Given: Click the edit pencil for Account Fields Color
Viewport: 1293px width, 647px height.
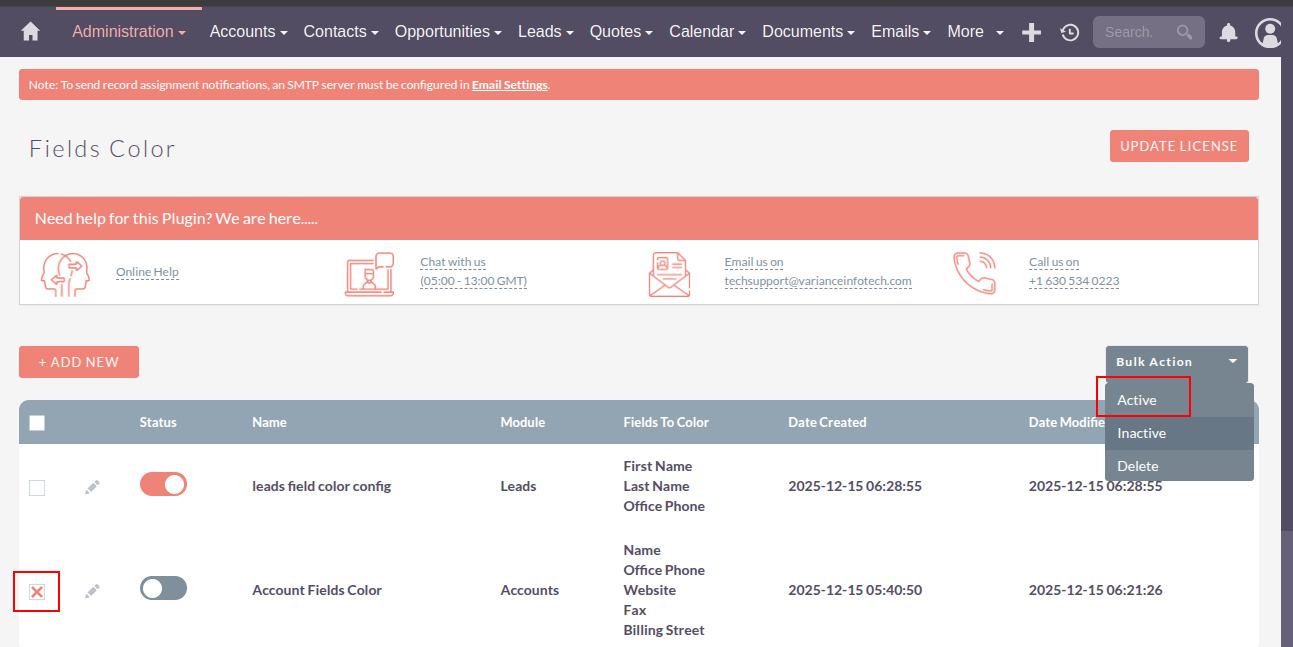Looking at the screenshot, I should pyautogui.click(x=92, y=591).
